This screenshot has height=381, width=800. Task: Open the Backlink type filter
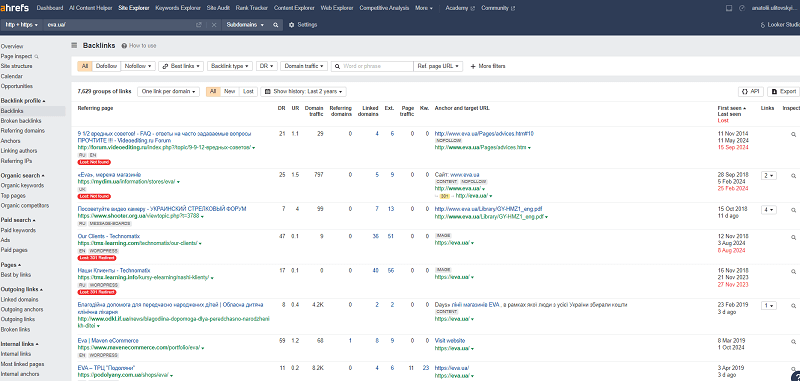(x=230, y=66)
